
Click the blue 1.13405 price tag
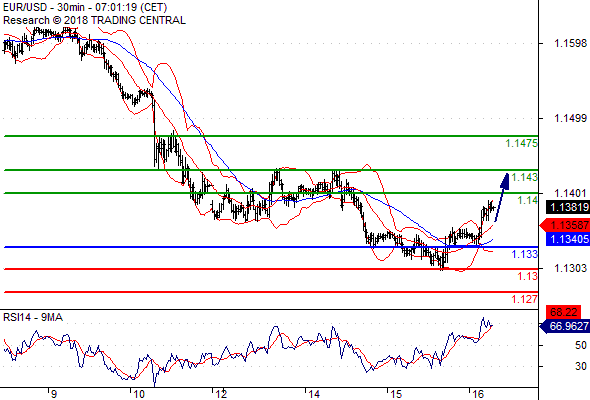click(568, 239)
